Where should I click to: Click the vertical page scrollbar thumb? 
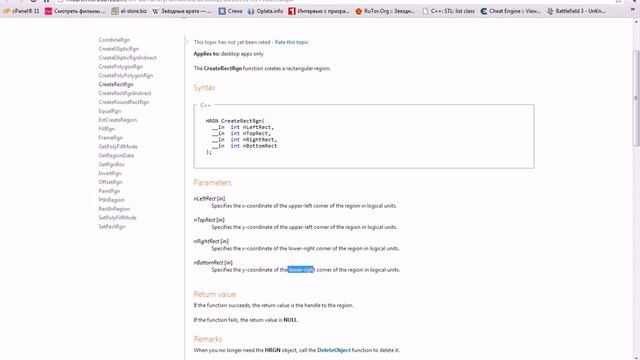coord(636,97)
